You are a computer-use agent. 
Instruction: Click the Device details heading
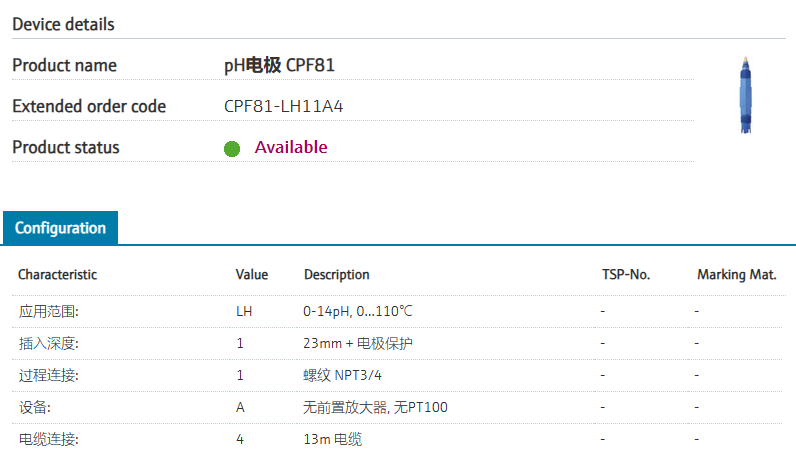pyautogui.click(x=63, y=24)
